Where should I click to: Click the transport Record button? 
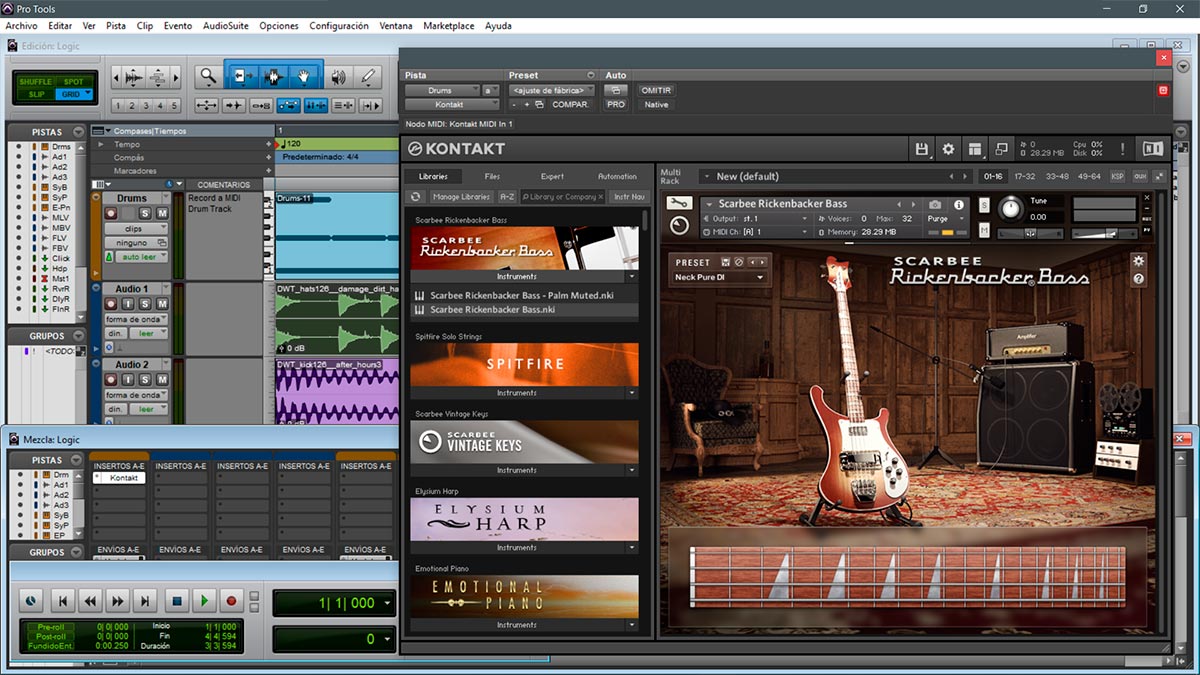231,601
